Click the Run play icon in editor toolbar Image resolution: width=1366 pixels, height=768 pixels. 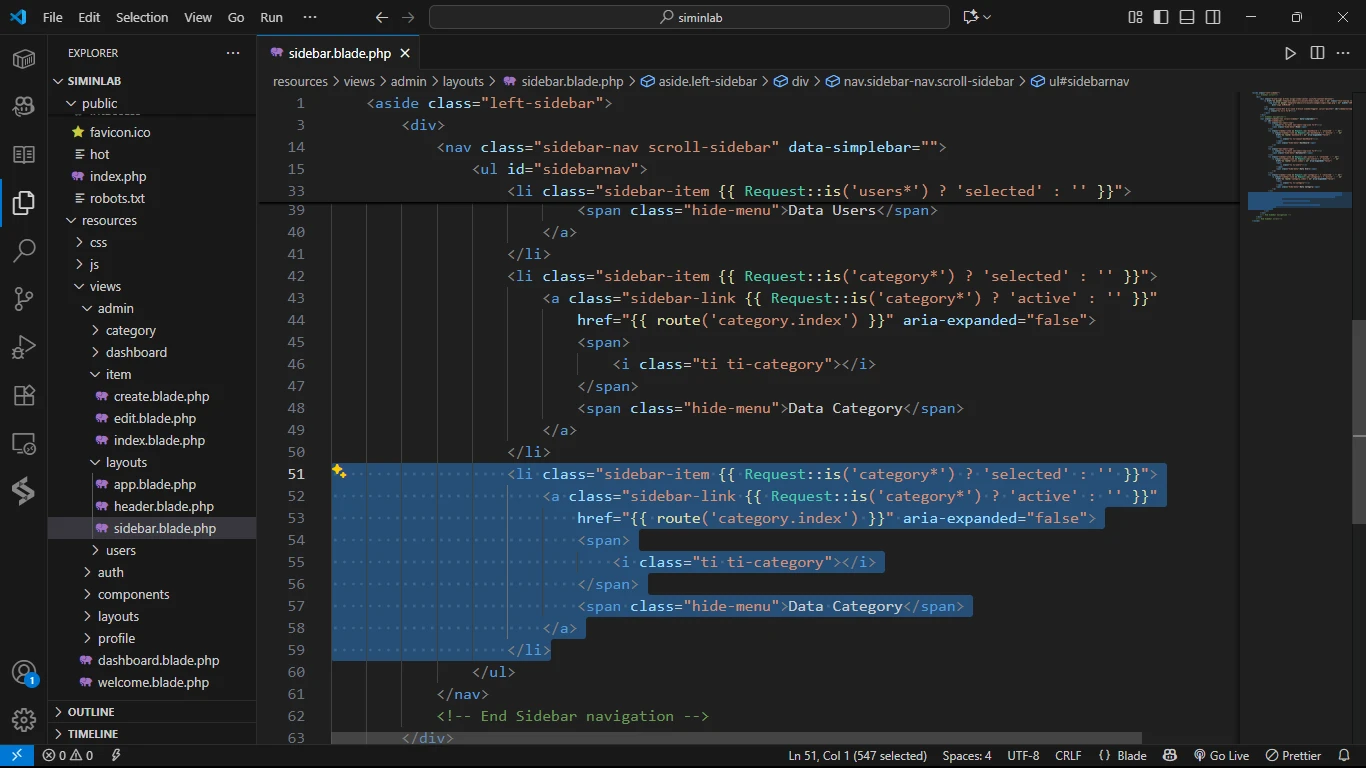(x=1290, y=53)
